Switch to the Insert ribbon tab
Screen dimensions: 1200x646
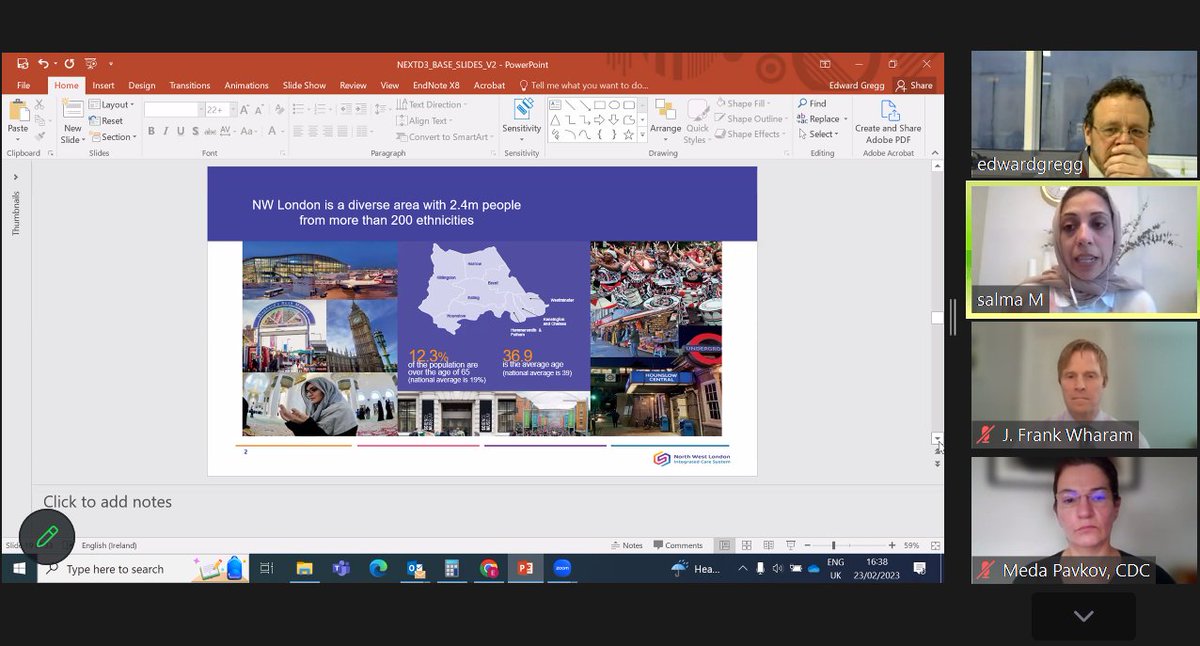103,86
